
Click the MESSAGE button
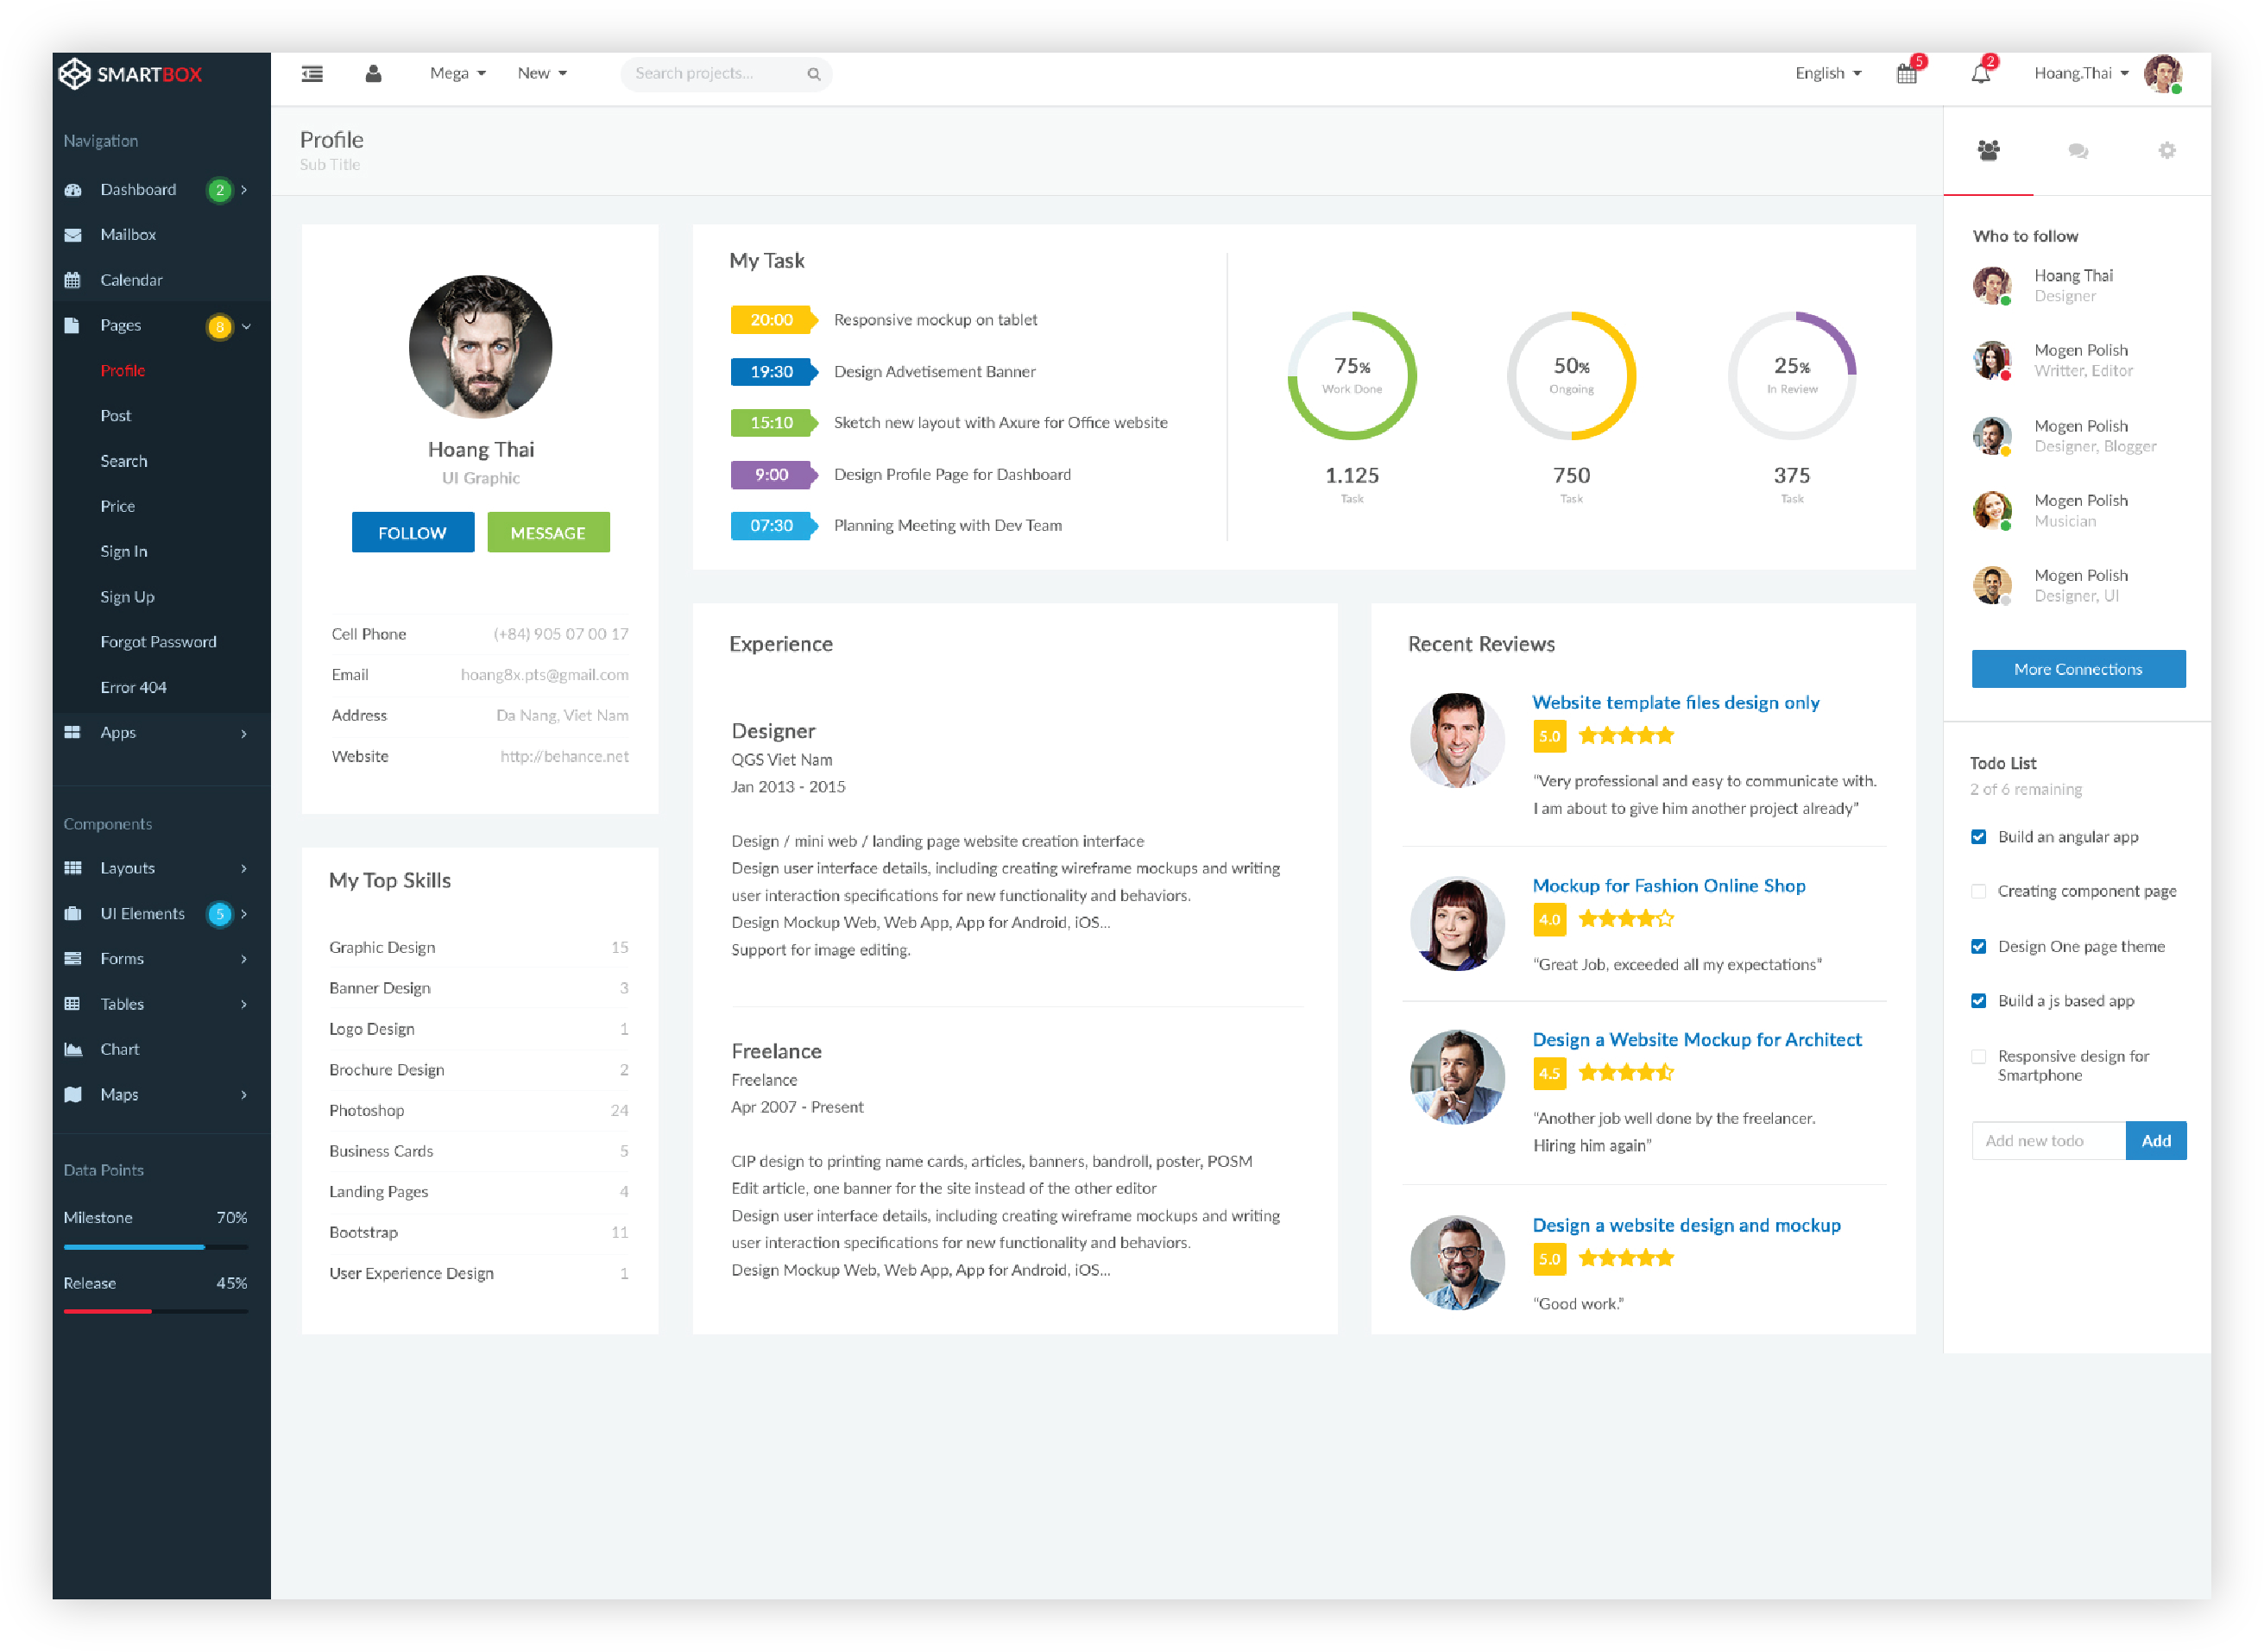[549, 533]
